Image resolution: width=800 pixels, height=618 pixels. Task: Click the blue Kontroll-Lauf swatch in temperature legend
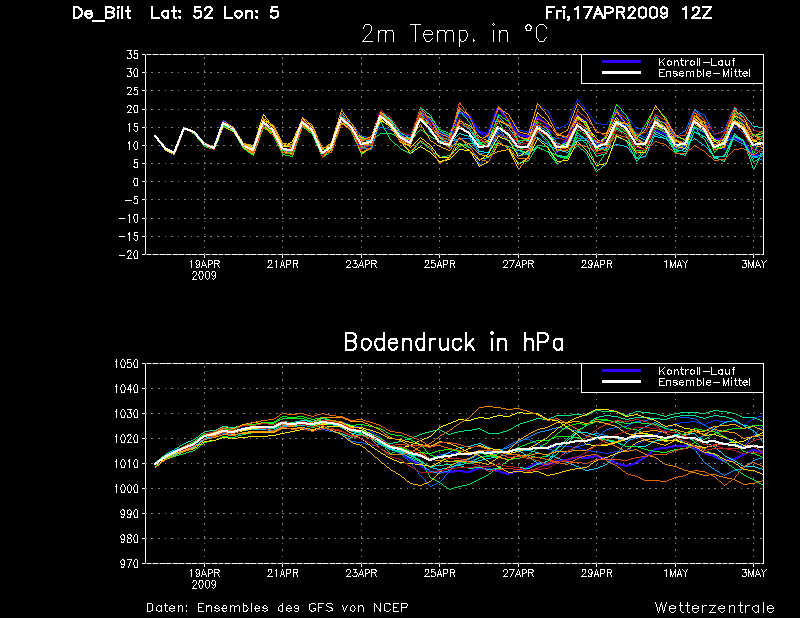tap(621, 62)
